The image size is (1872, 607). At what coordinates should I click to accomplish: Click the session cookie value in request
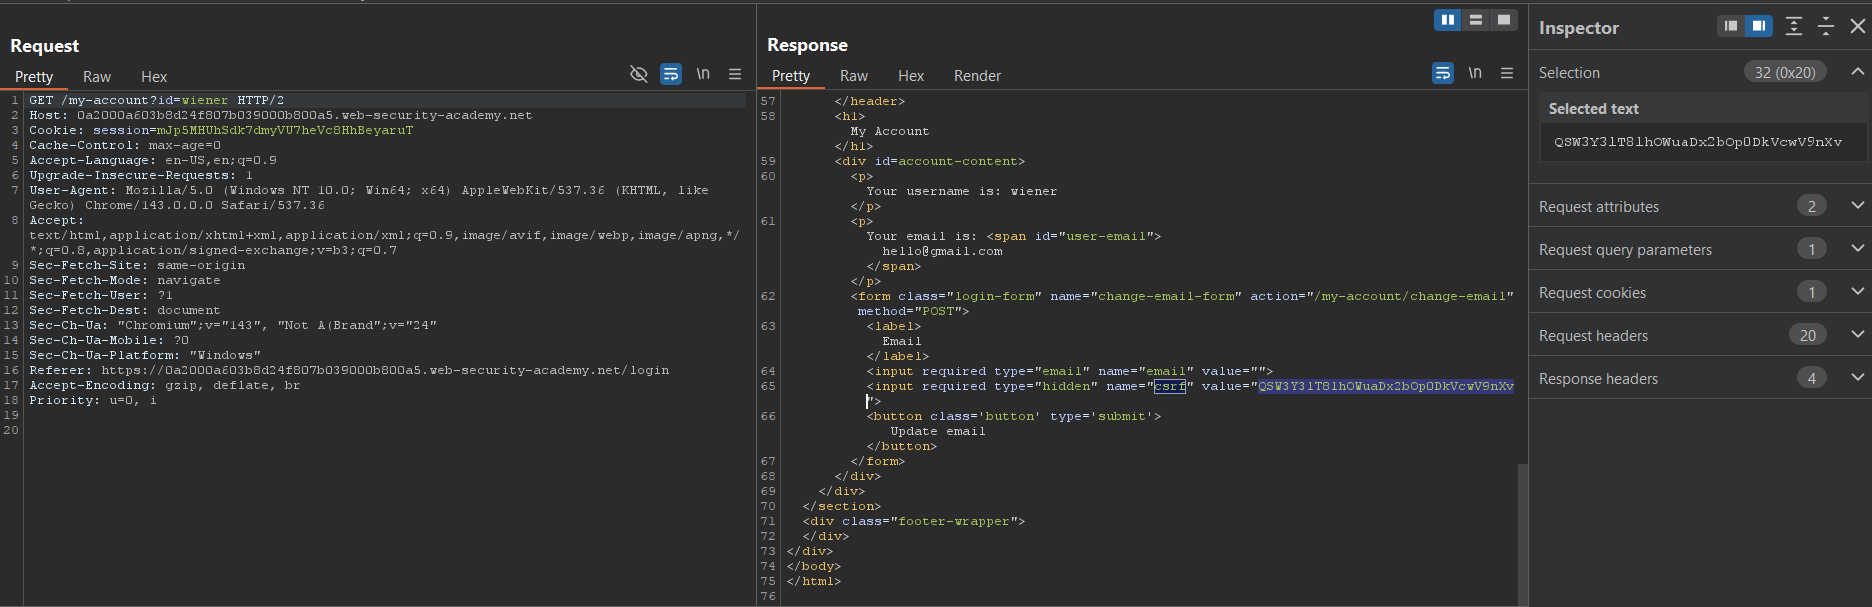tap(285, 130)
